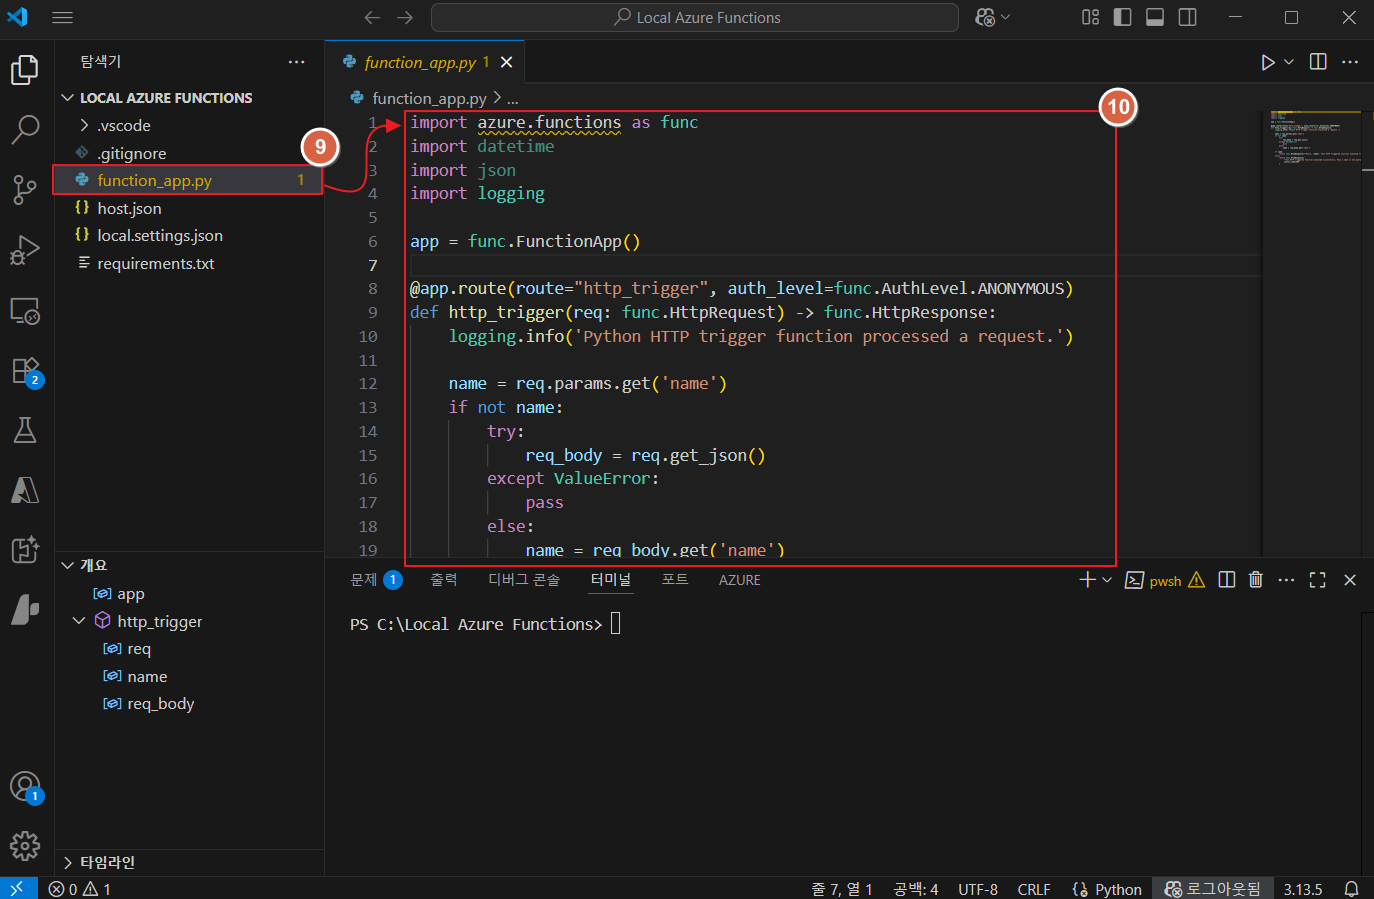Screen dimensions: 1374x899
Task: Create a new terminal with plus icon
Action: [x=1087, y=580]
